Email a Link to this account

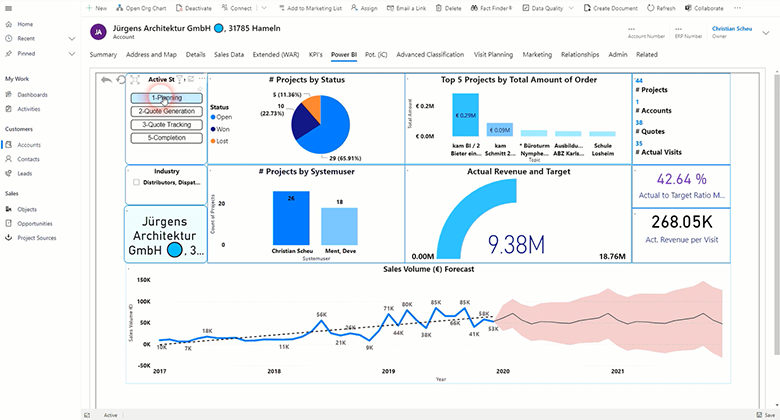406,8
